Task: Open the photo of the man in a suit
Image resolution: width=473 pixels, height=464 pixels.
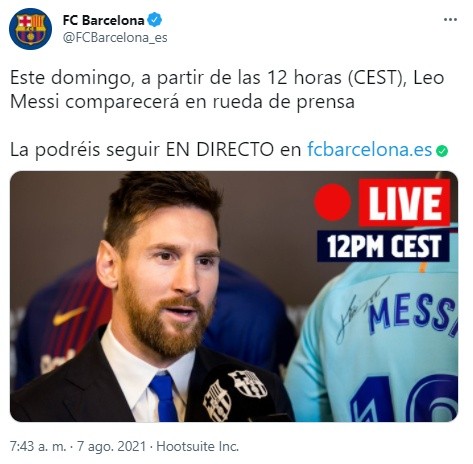Action: [x=234, y=296]
